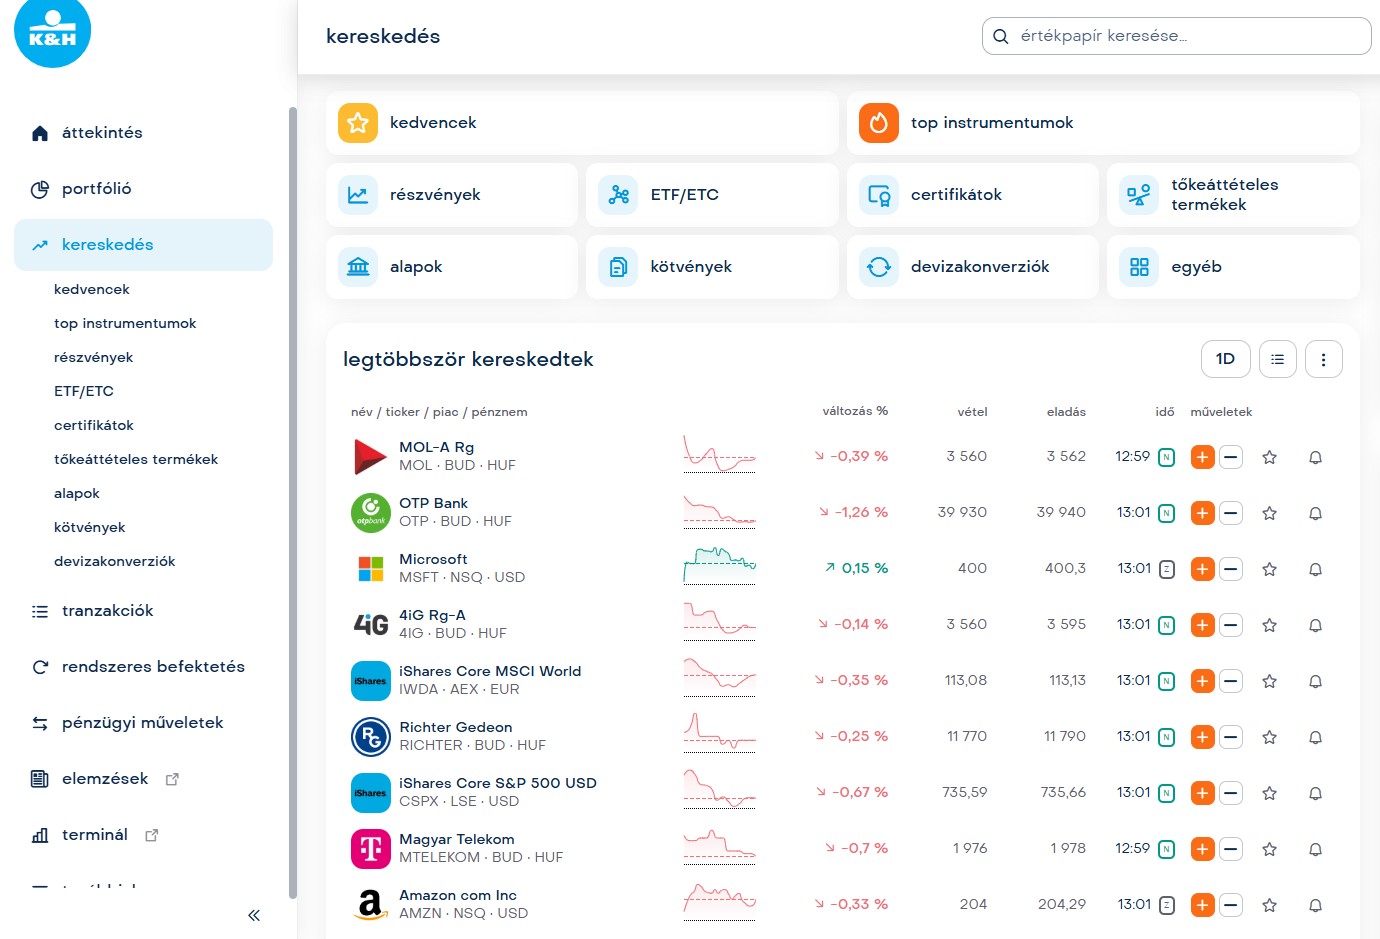Screen dimensions: 1380x939
Task: Click the sidebar vertical scrollbar
Action: 292,500
